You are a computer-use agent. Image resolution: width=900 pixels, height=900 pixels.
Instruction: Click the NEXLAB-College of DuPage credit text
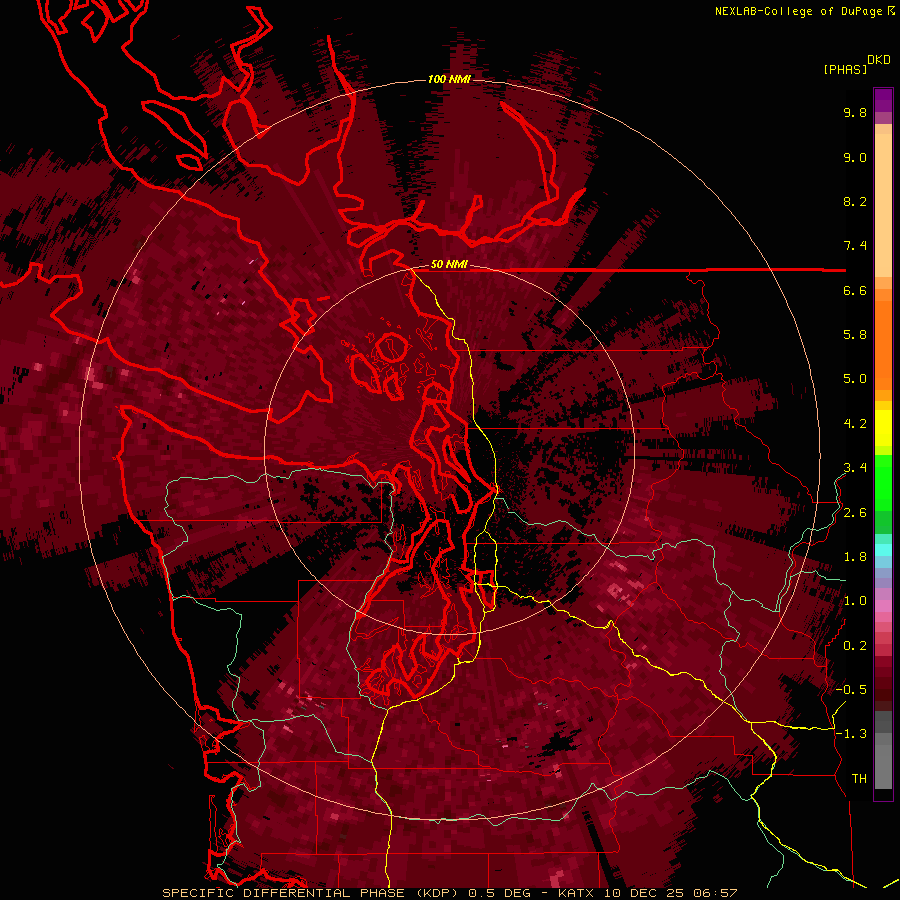coord(799,11)
